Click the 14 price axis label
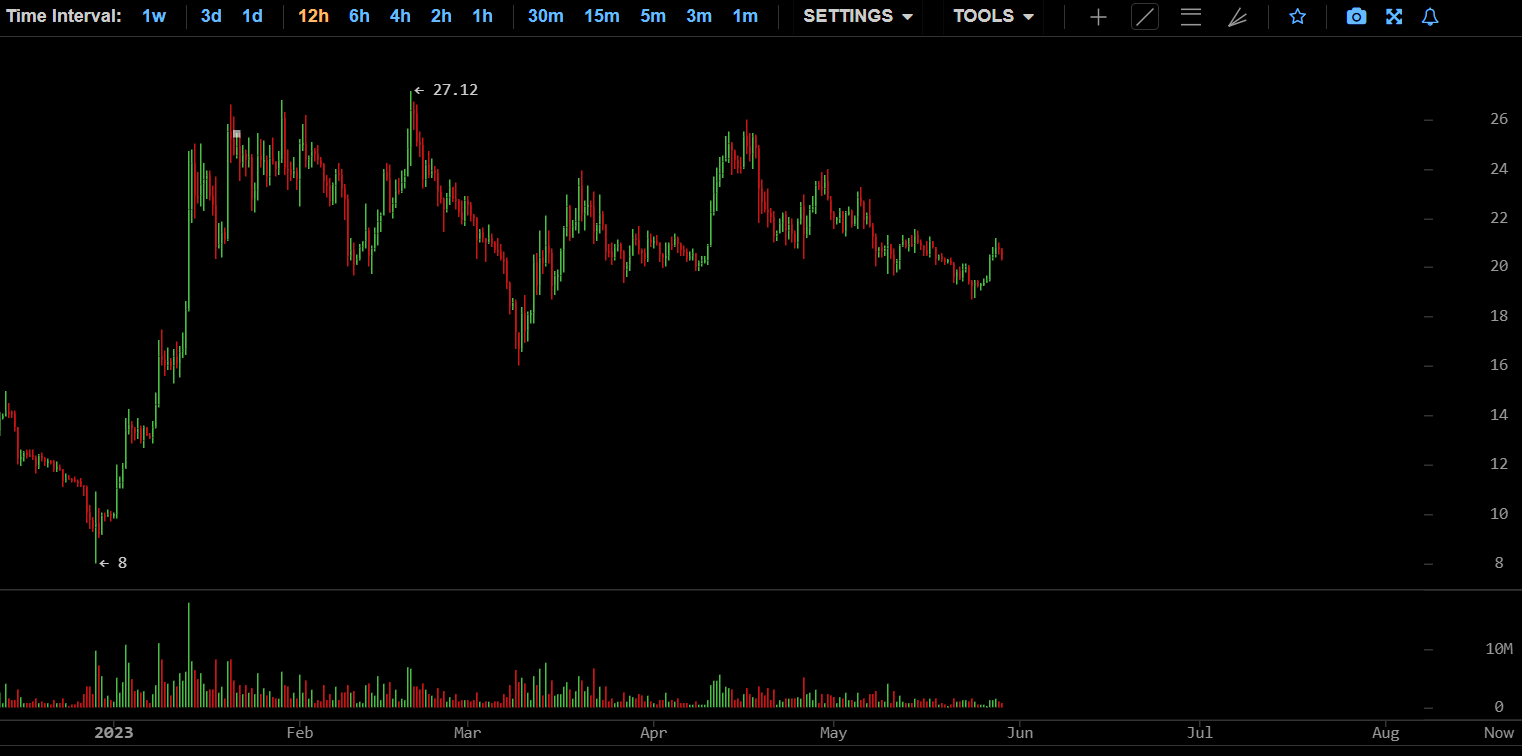Image resolution: width=1522 pixels, height=756 pixels. [x=1498, y=415]
